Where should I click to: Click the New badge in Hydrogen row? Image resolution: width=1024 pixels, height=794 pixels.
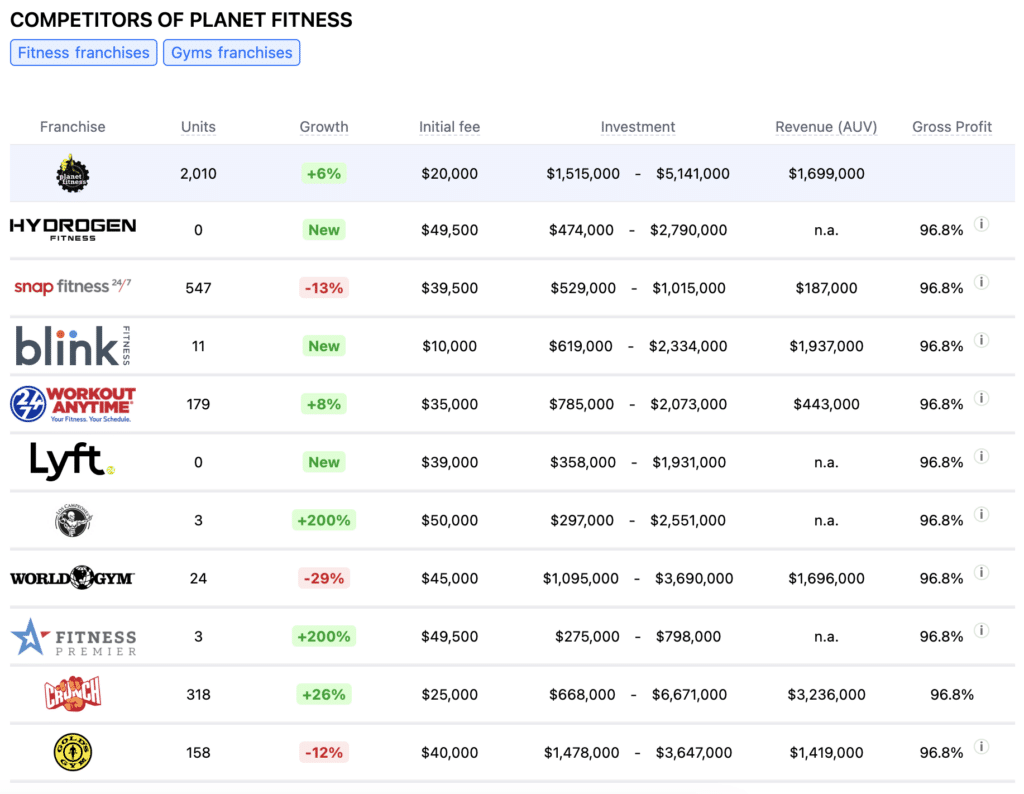tap(324, 230)
